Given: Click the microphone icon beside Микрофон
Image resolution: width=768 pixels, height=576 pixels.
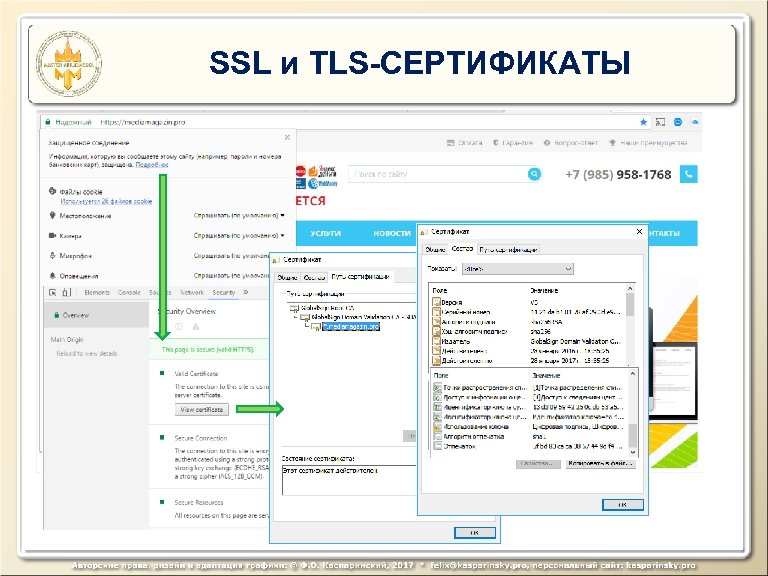Looking at the screenshot, I should [x=52, y=256].
